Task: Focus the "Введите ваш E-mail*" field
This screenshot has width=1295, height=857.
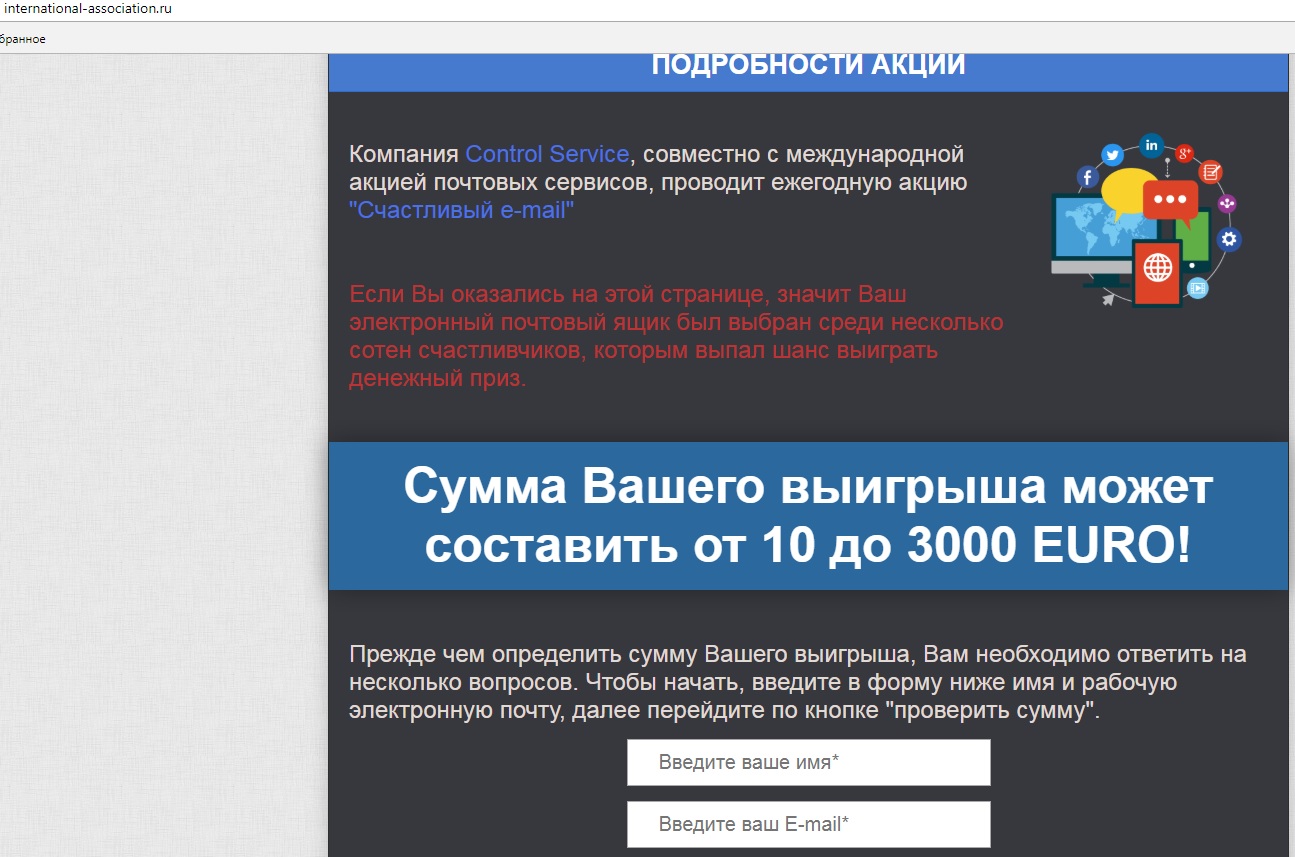Action: pos(809,824)
